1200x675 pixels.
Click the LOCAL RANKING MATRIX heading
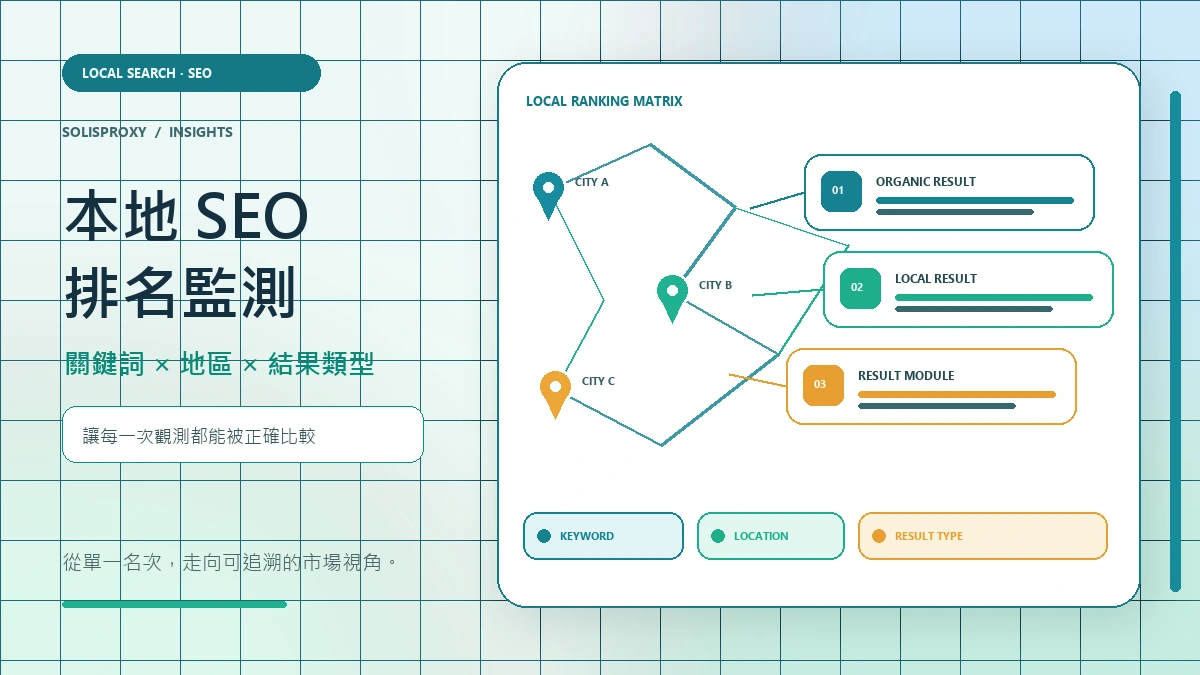(x=604, y=101)
